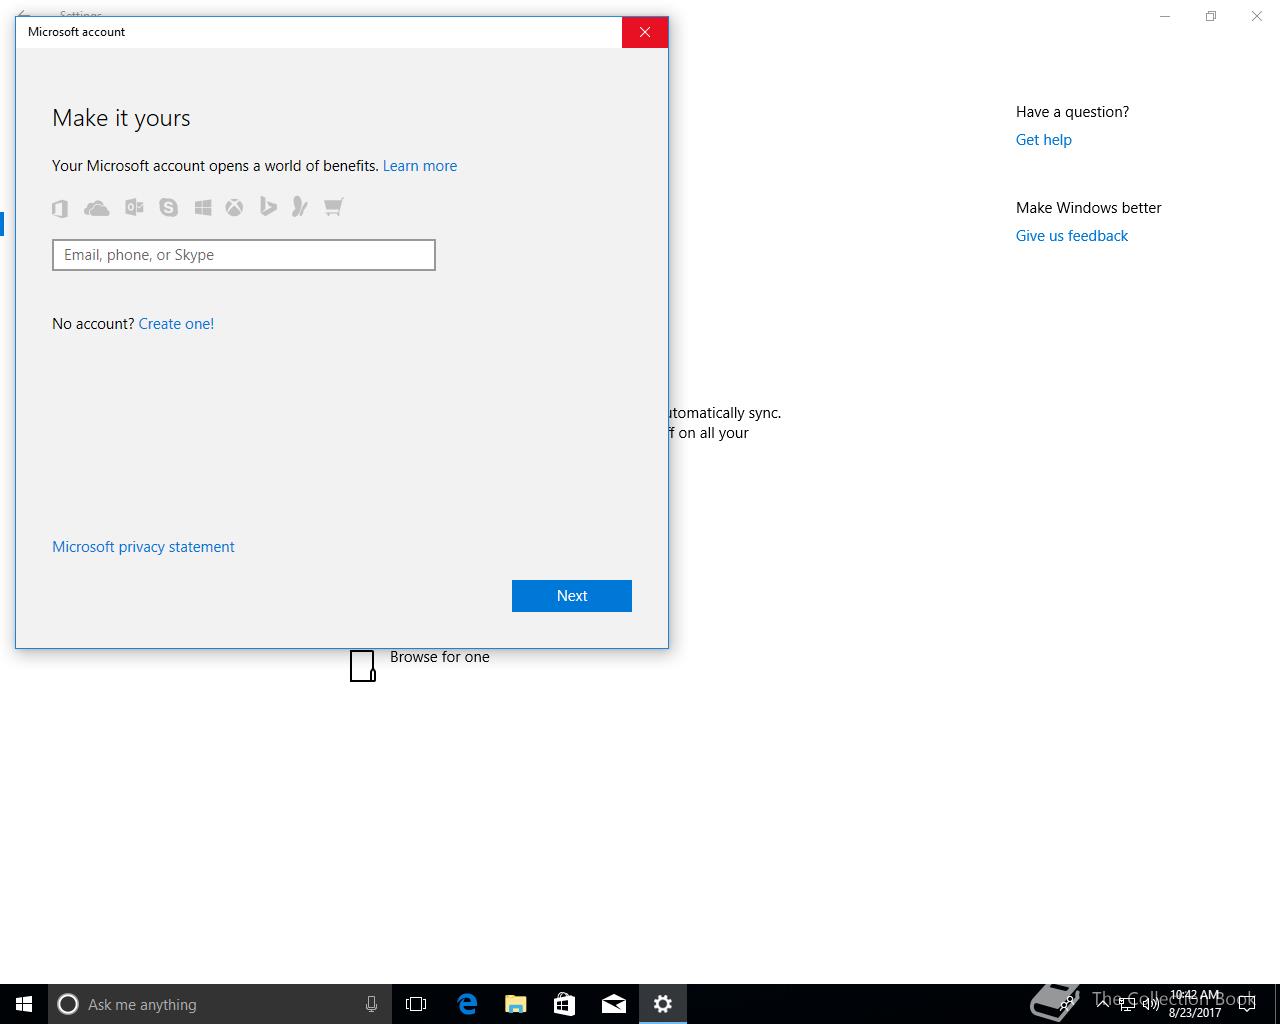Viewport: 1280px width, 1024px height.
Task: Open the Learn more link
Action: (420, 166)
